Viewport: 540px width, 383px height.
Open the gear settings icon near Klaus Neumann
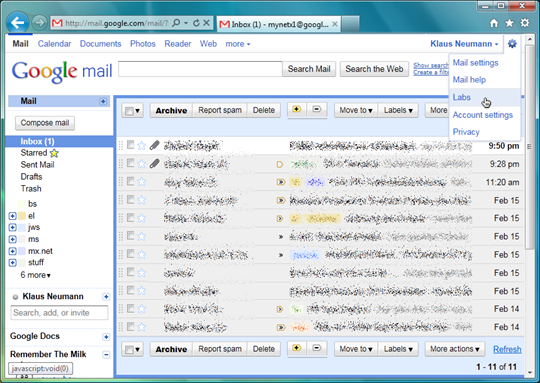pos(512,44)
